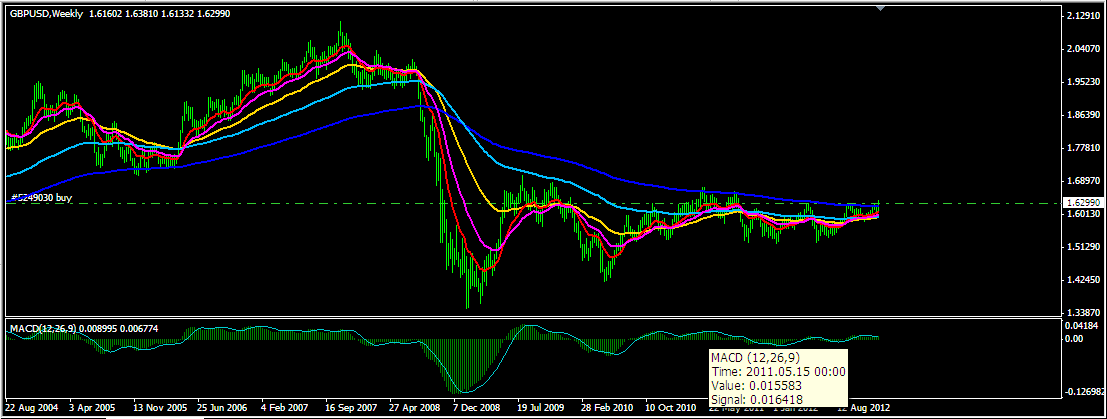Click the 2.04070 price scale label
This screenshot has height=419, width=1107.
(1084, 49)
